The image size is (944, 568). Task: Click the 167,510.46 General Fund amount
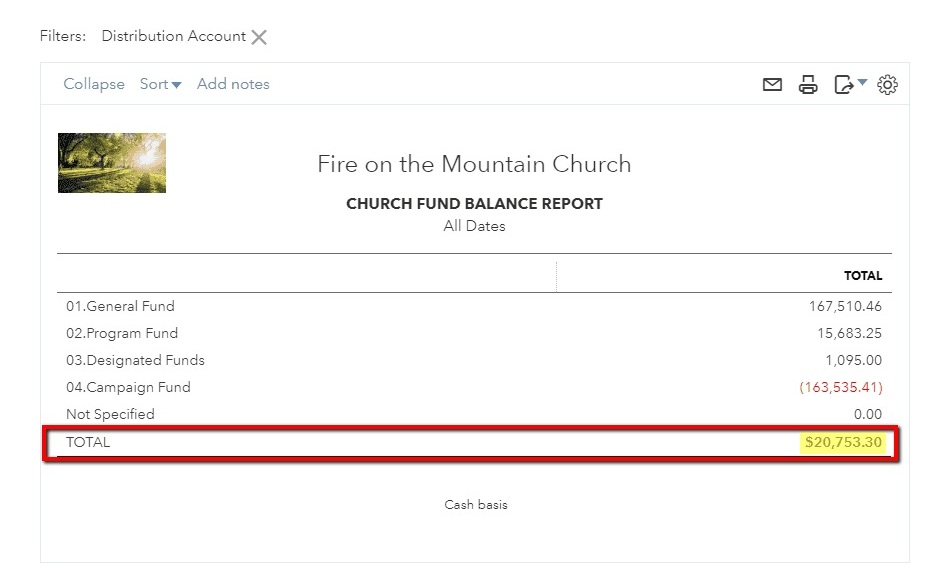[845, 306]
